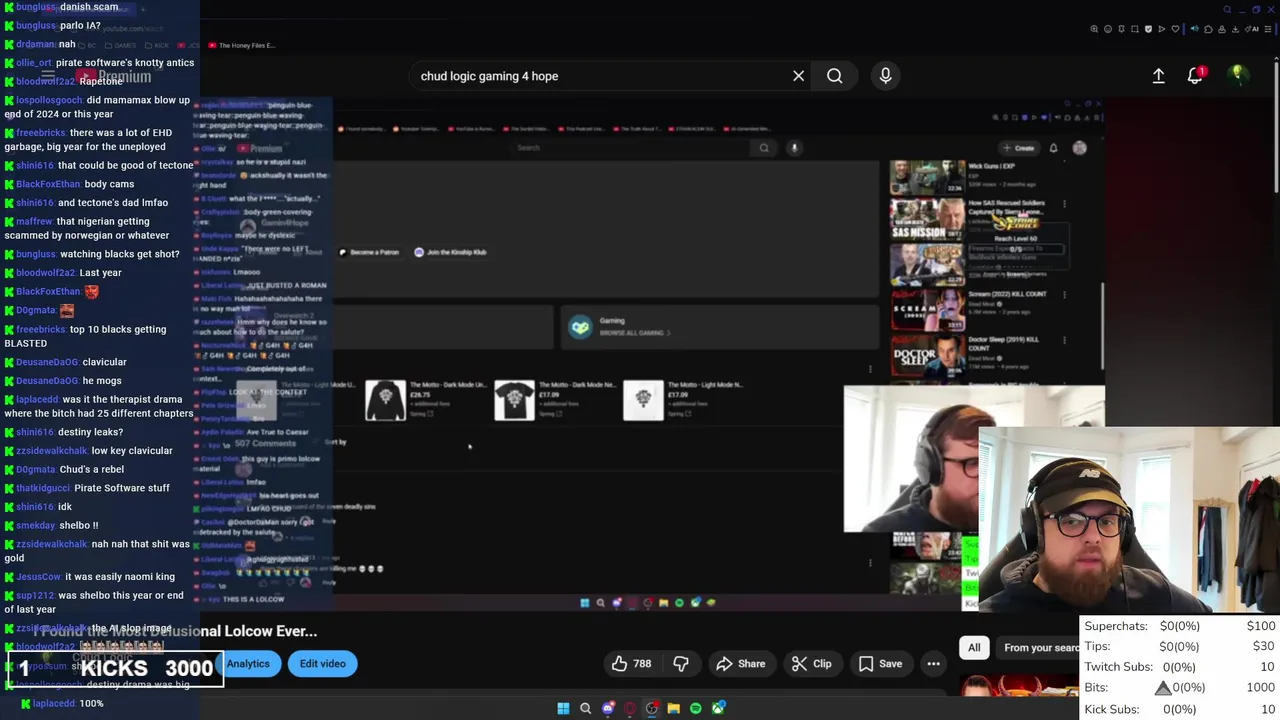Clear the YouTube search query with the X
1280x720 pixels.
tap(798, 76)
